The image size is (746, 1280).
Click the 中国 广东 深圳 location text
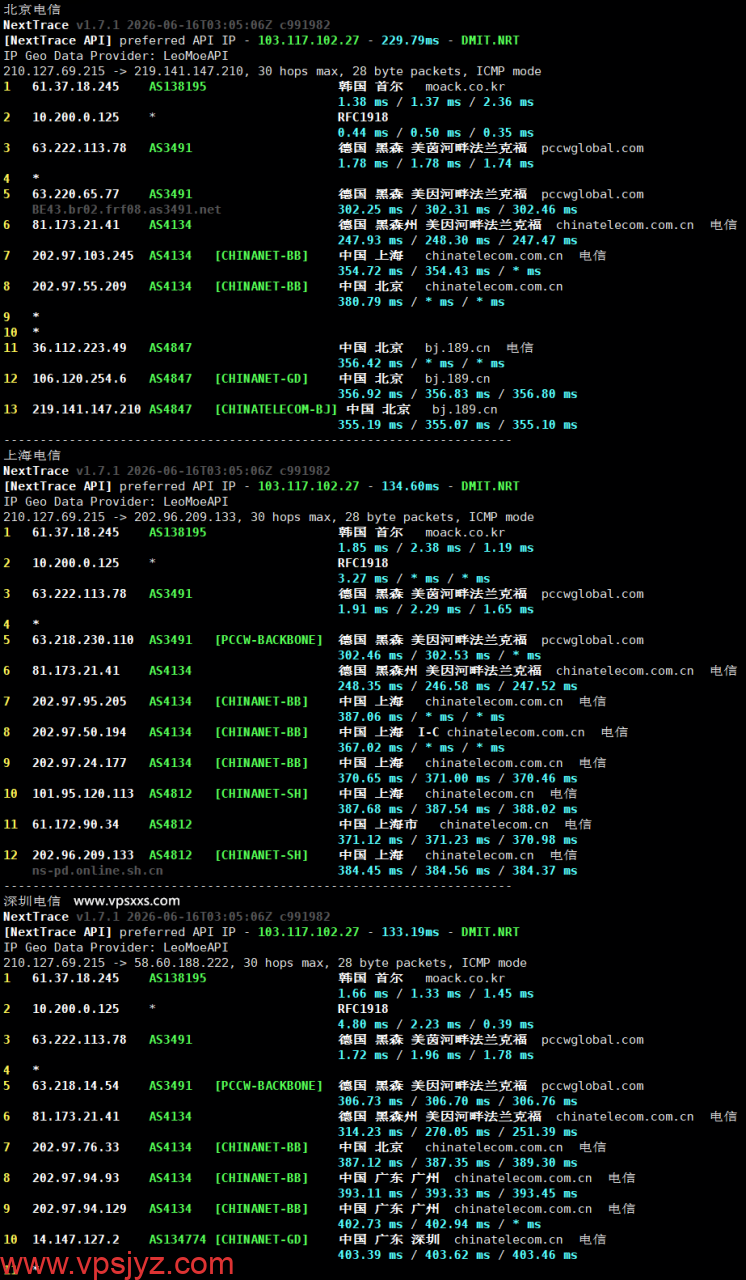click(x=389, y=1240)
